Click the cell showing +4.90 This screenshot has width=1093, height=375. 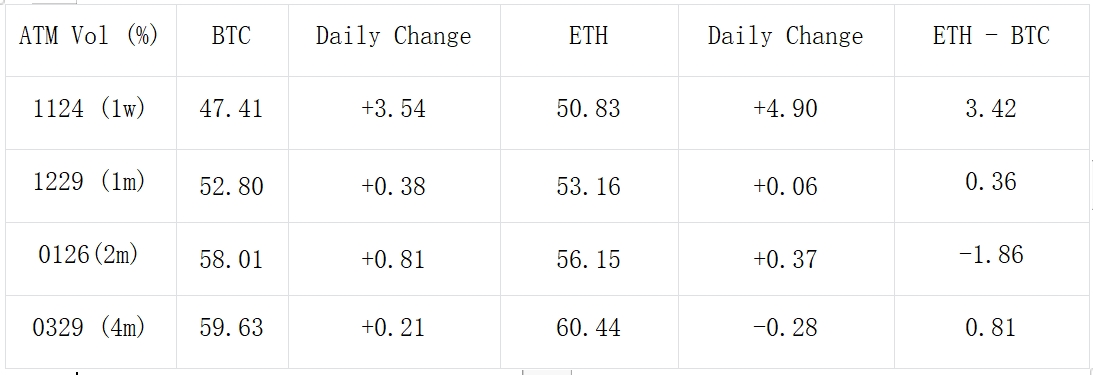[x=786, y=113]
